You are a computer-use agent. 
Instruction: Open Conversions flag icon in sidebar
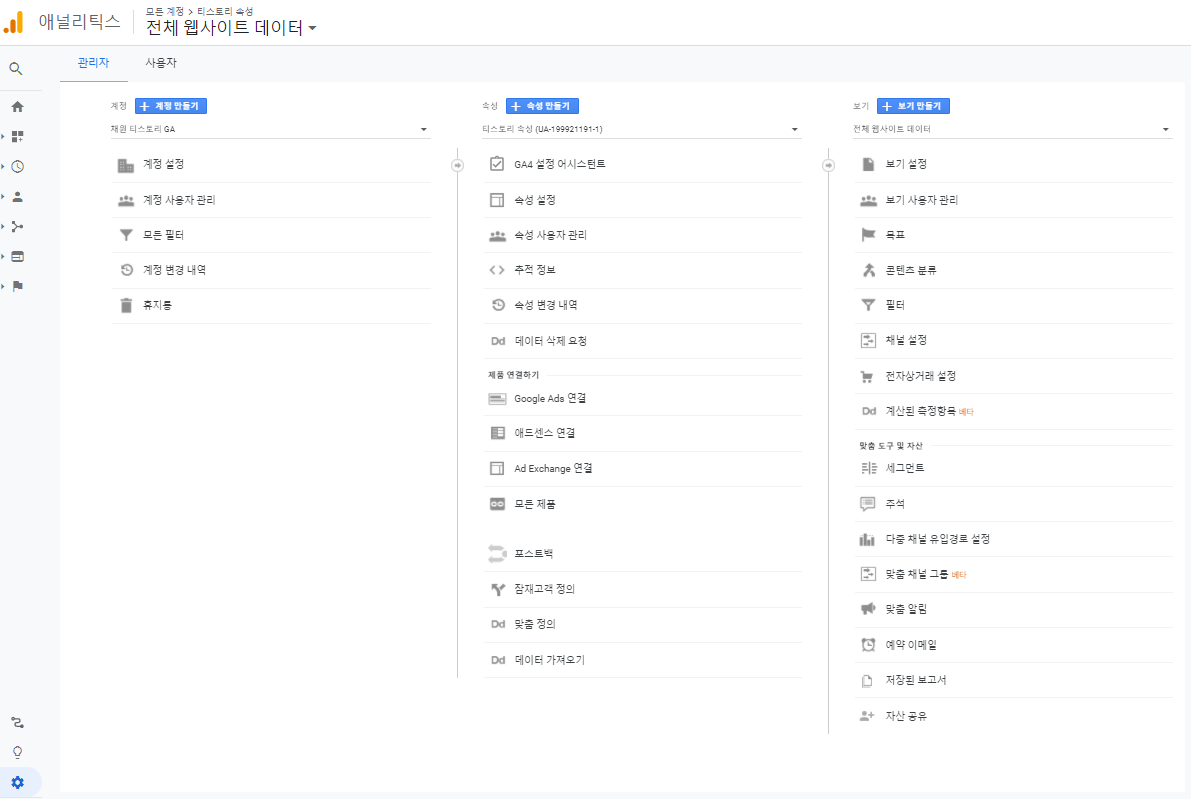pos(17,286)
